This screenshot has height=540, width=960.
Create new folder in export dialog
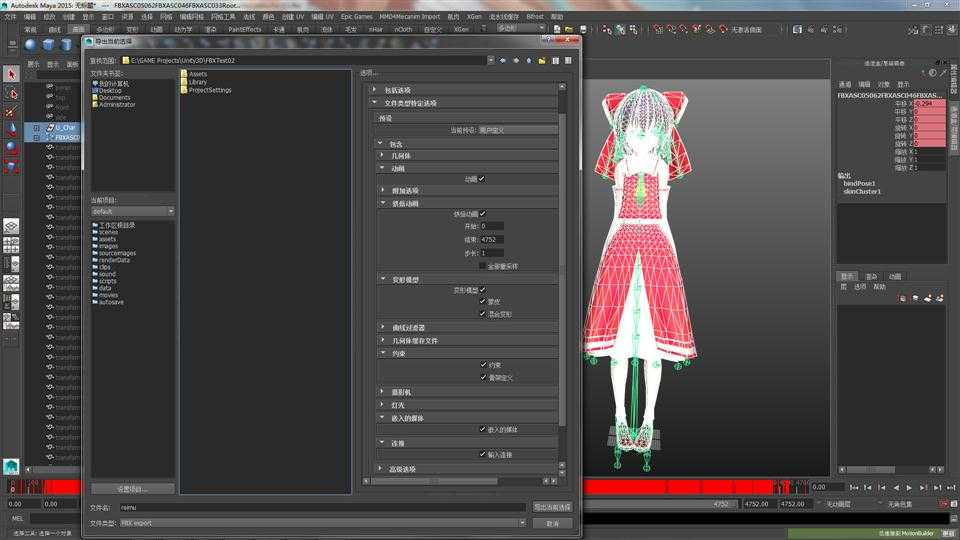pyautogui.click(x=542, y=61)
